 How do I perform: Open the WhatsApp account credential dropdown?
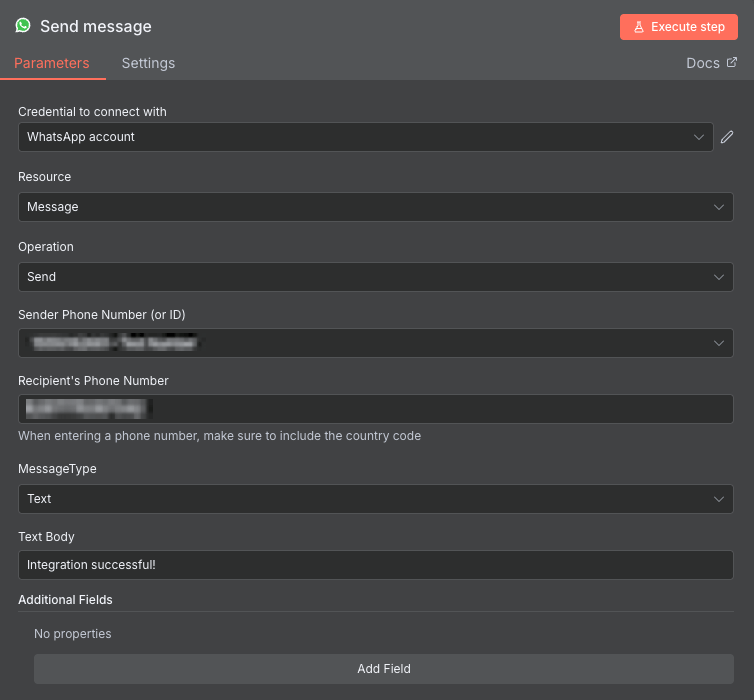[x=365, y=137]
